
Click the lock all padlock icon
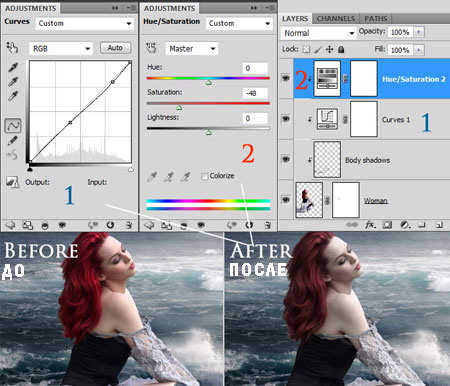[x=341, y=50]
